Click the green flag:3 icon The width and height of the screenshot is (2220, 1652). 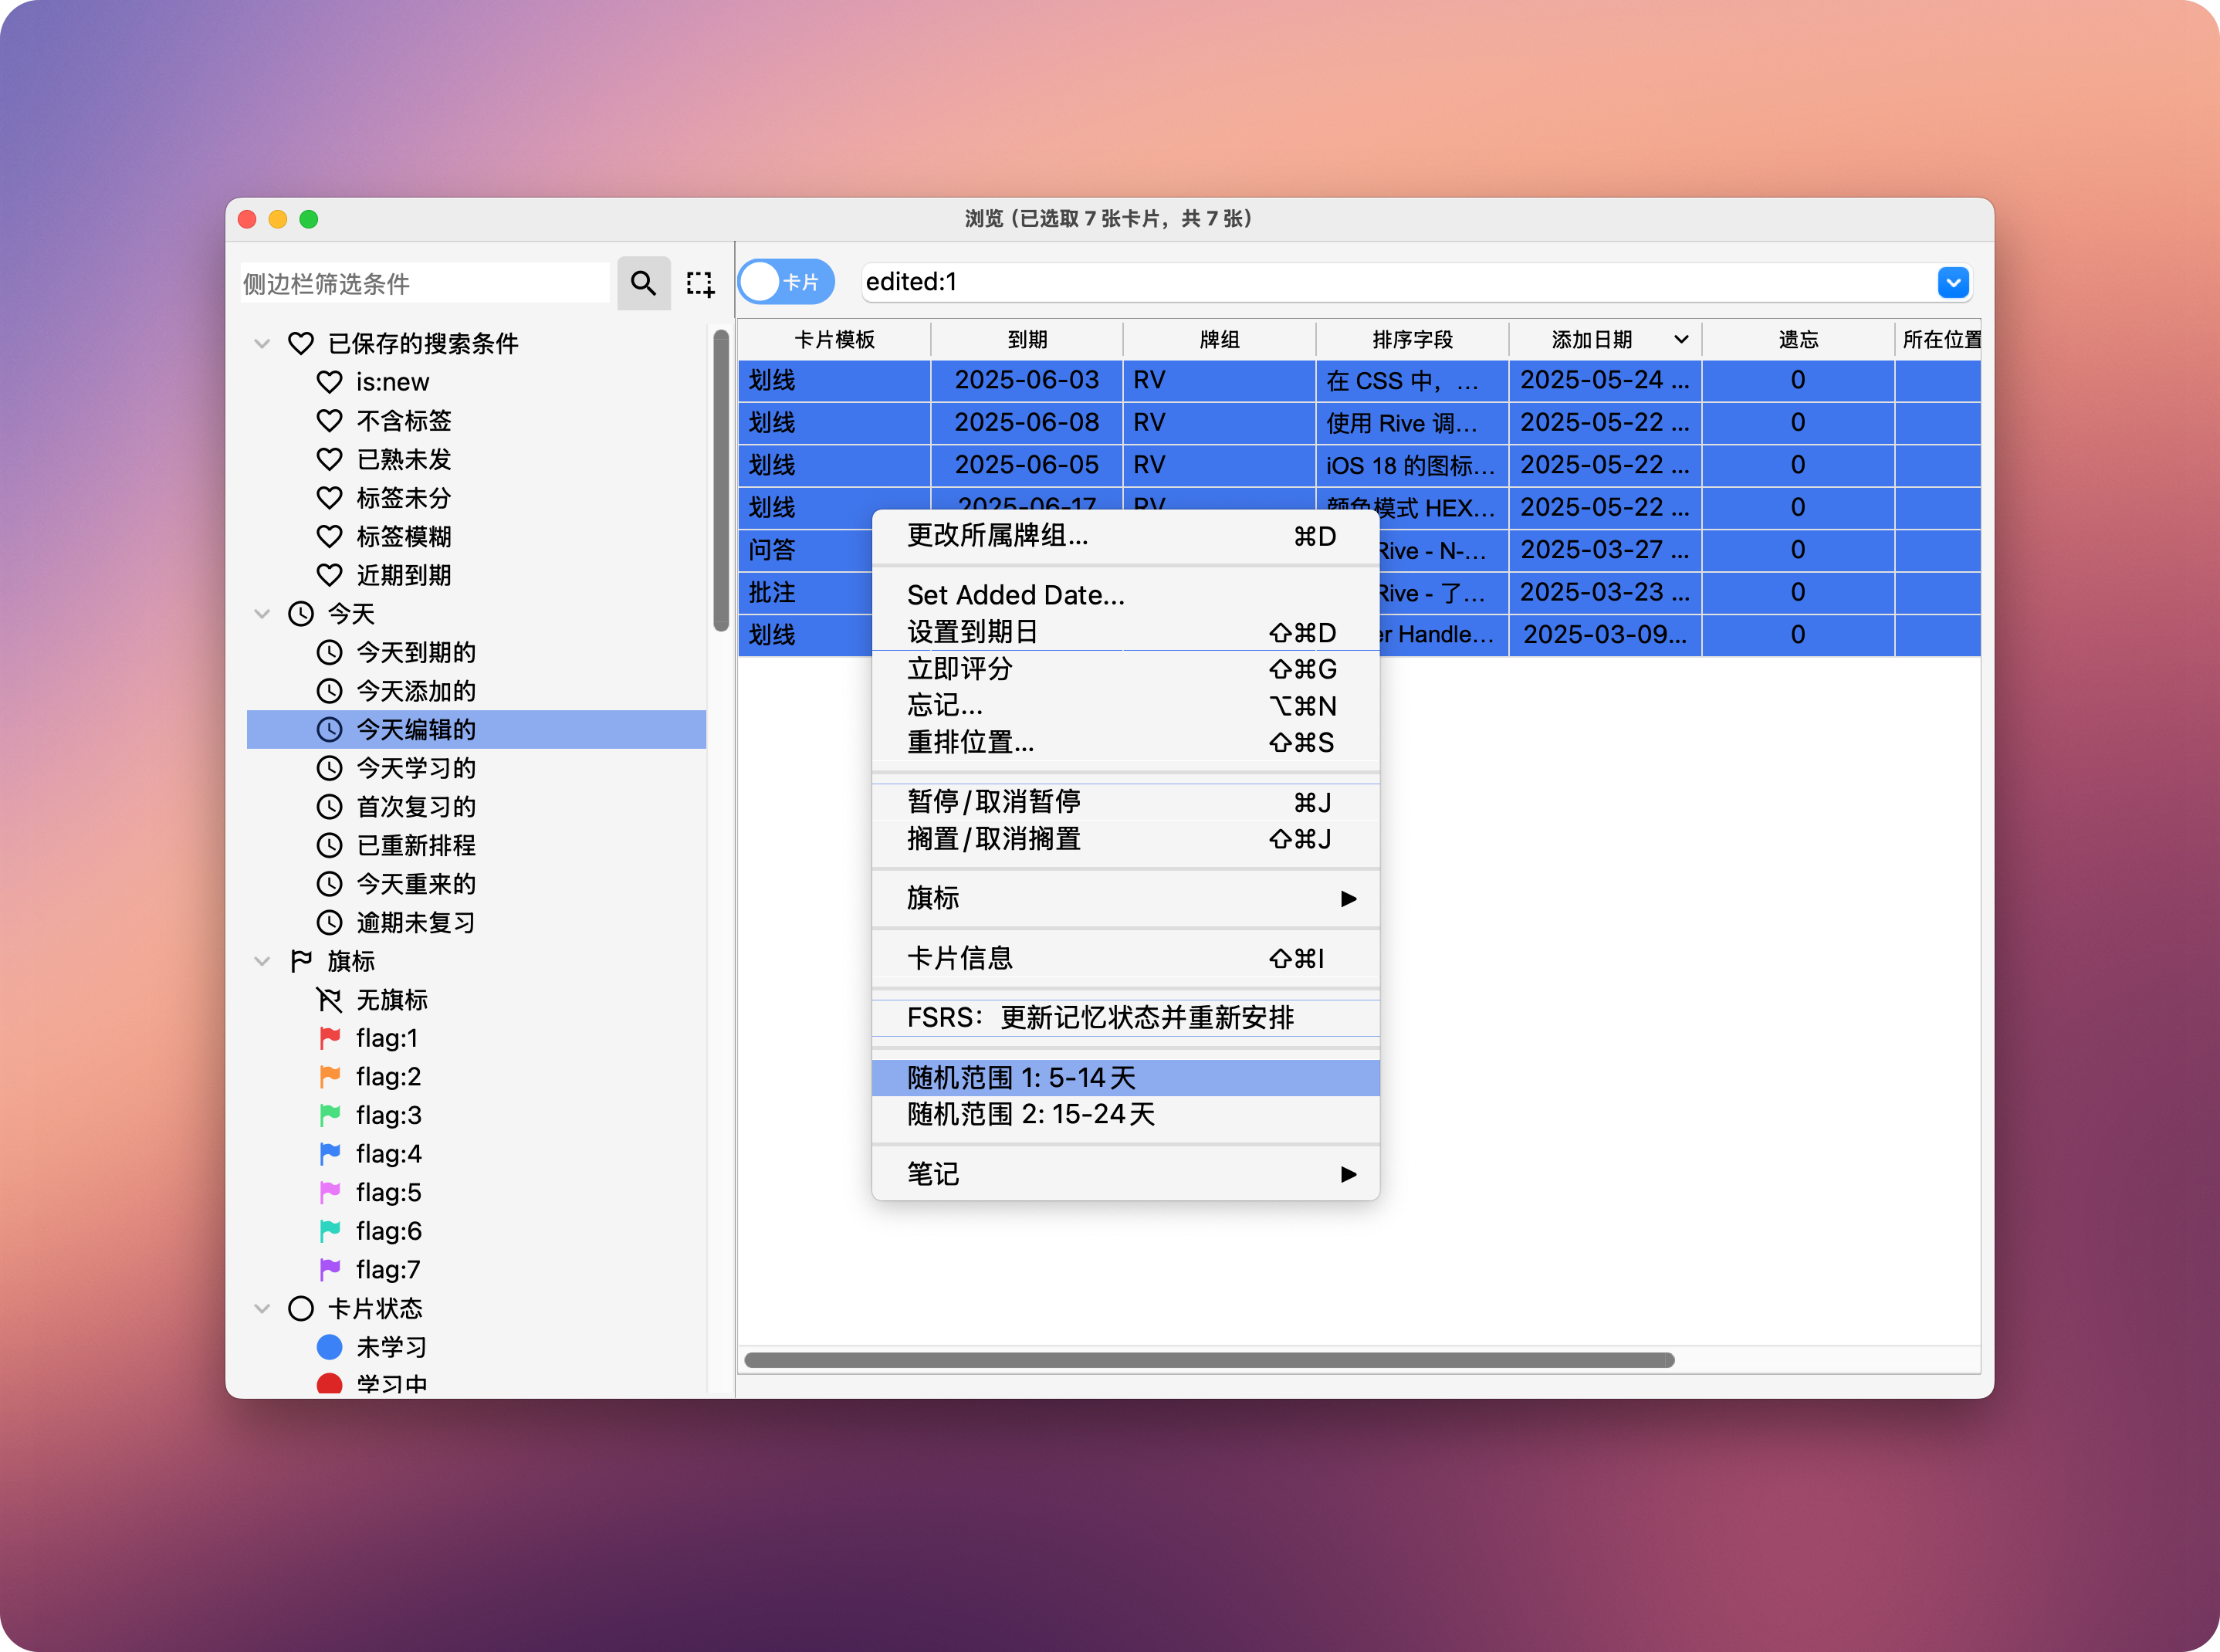pyautogui.click(x=330, y=1115)
